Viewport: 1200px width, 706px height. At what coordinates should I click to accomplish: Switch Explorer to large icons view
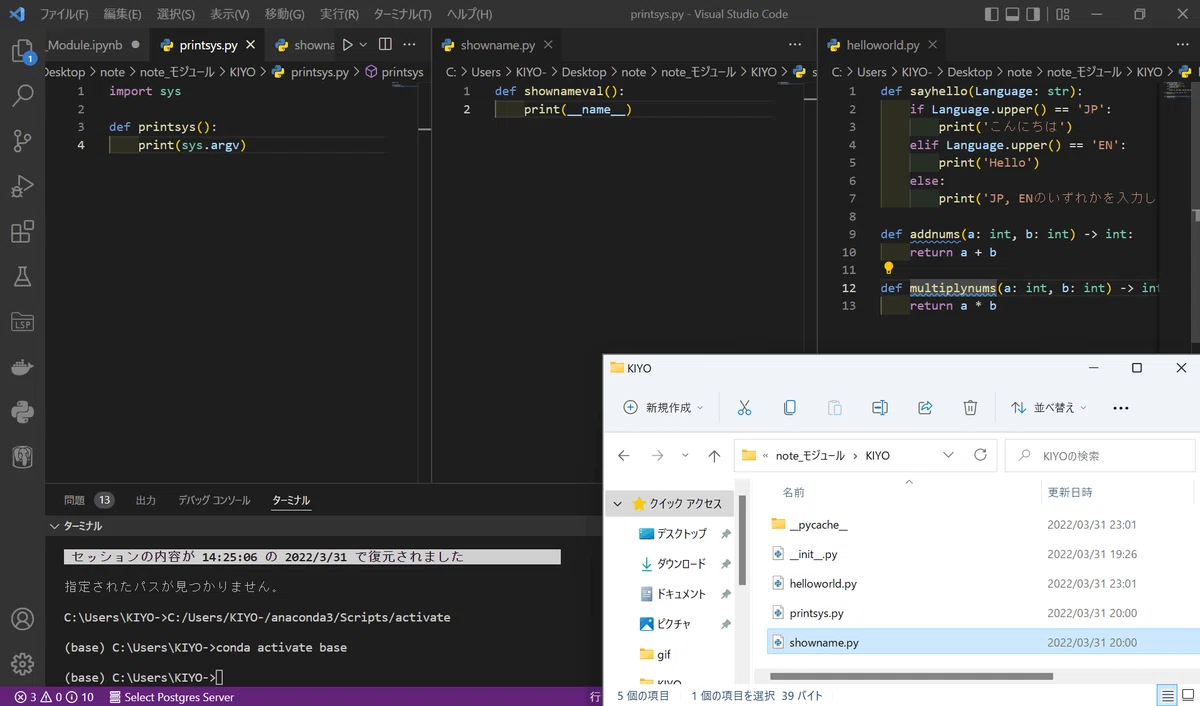click(x=1187, y=696)
